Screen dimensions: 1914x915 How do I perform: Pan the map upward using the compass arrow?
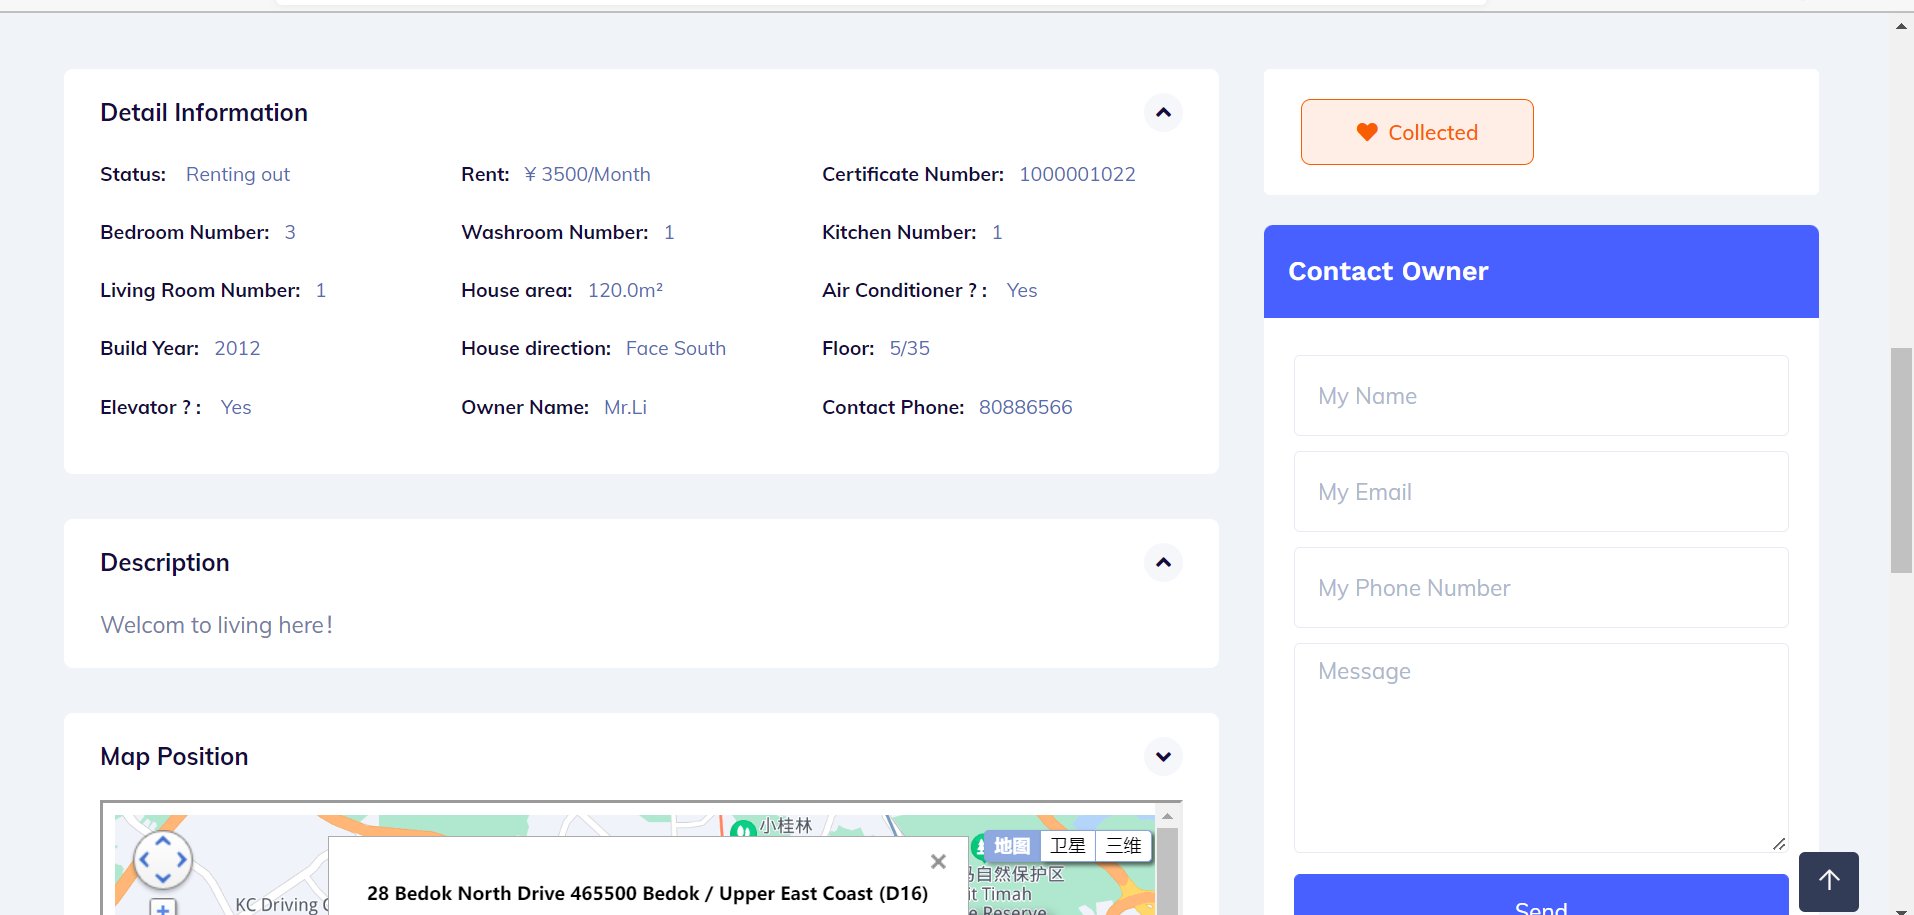tap(163, 841)
